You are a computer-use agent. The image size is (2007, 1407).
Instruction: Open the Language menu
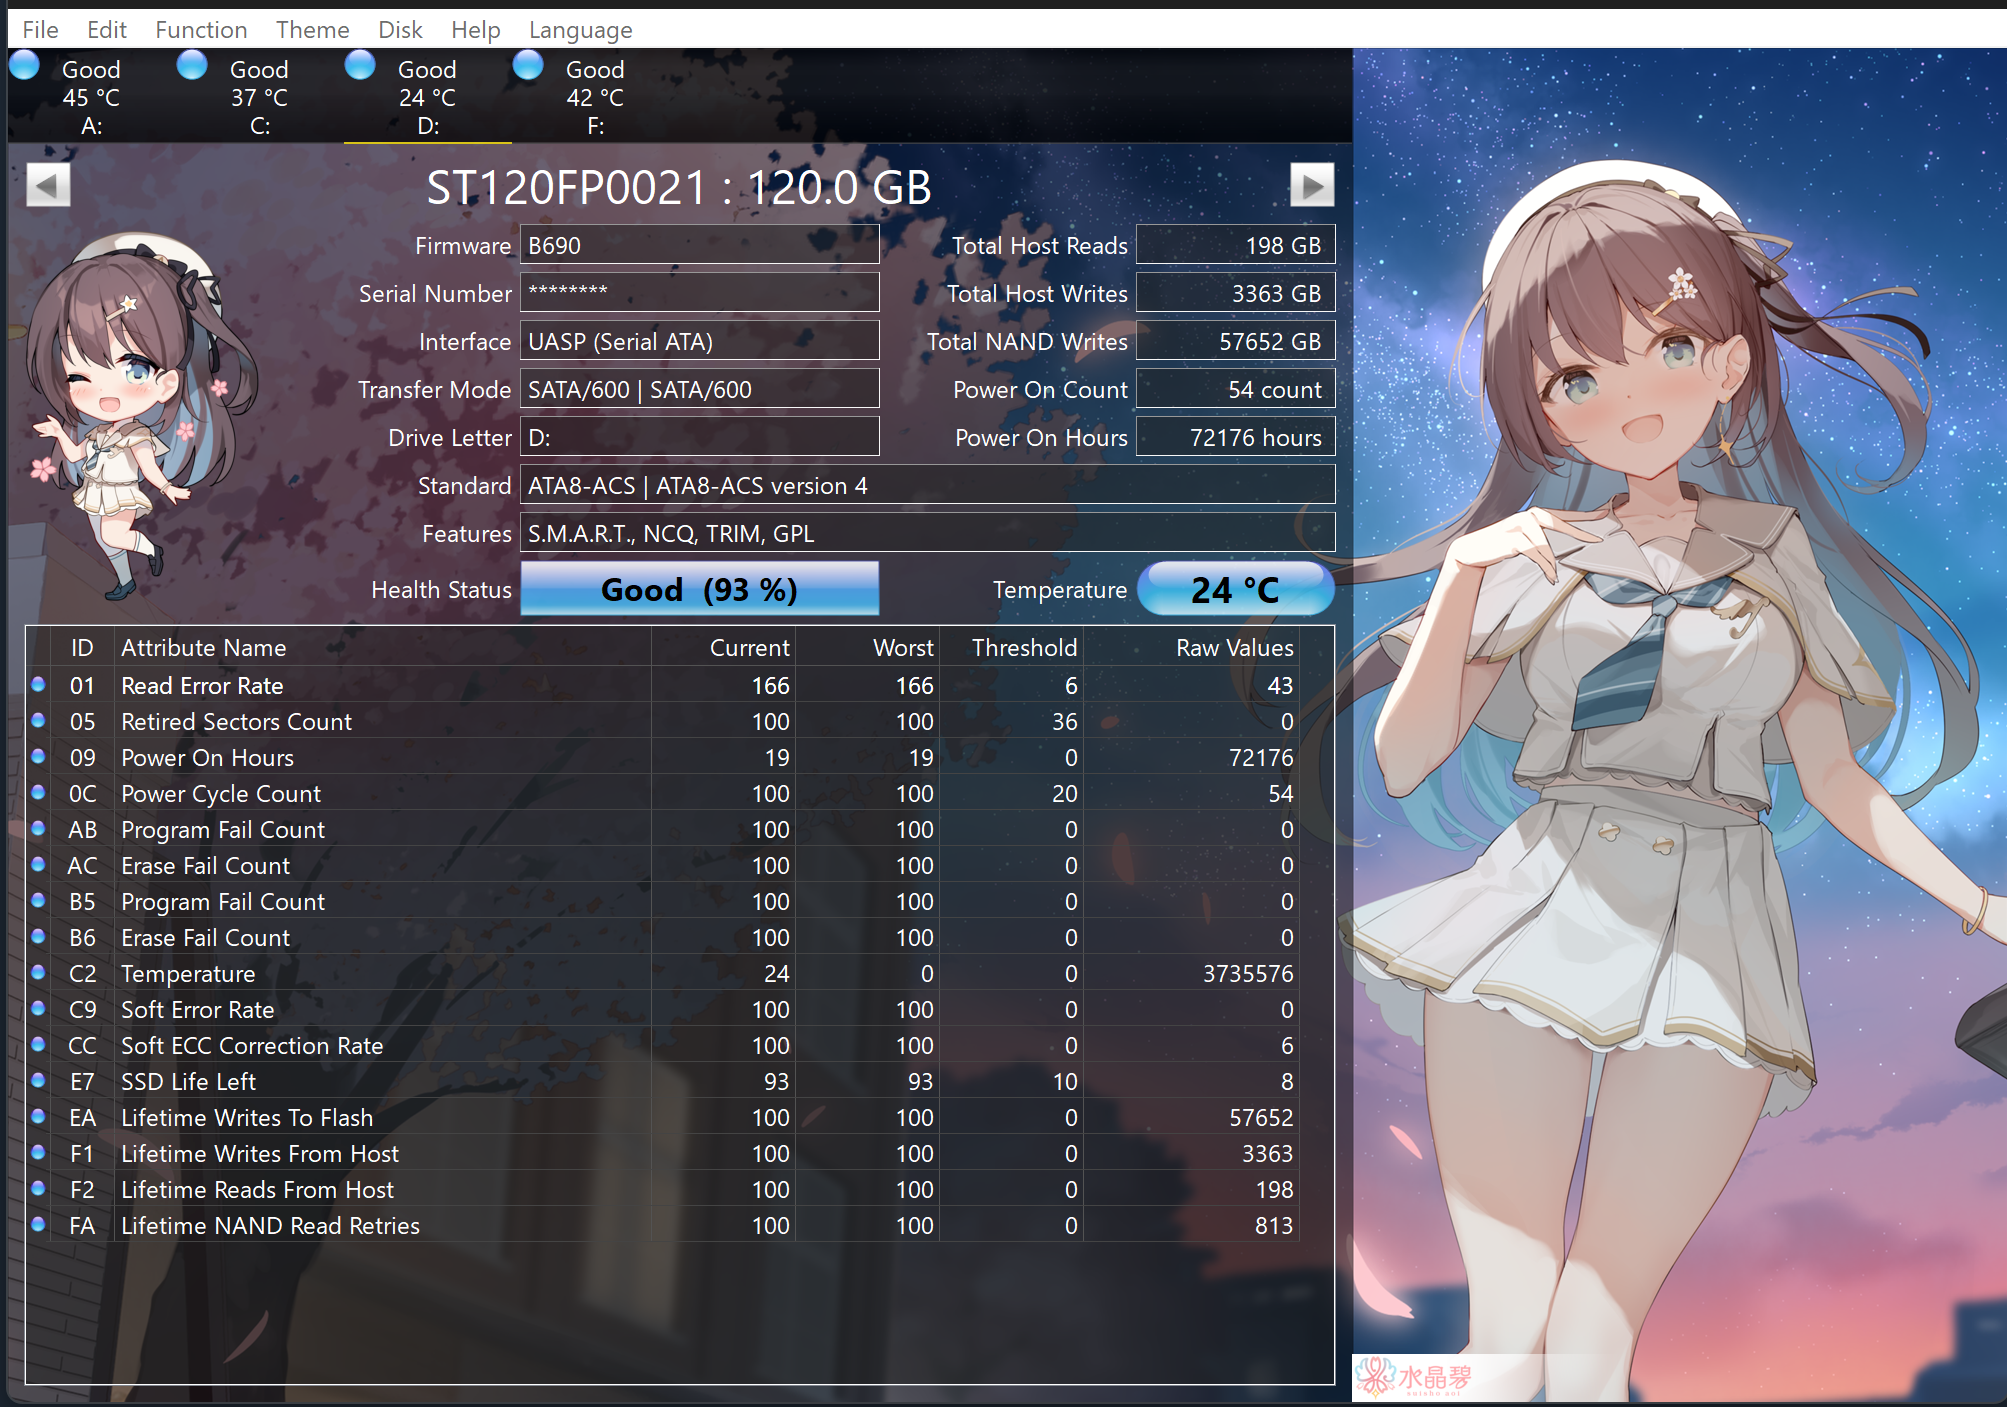pyautogui.click(x=580, y=30)
